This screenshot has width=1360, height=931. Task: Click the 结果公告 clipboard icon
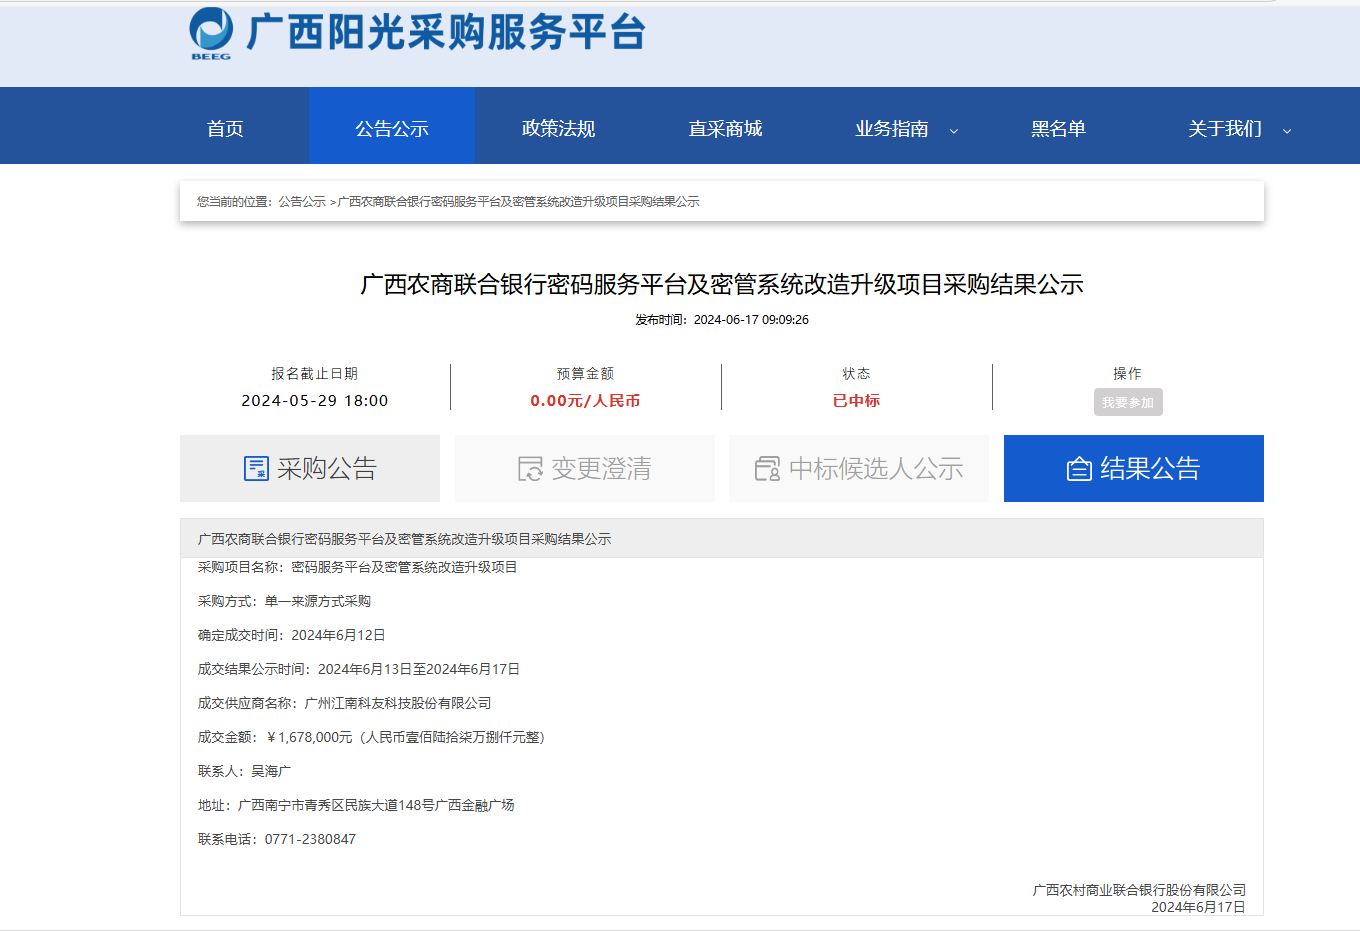tap(1079, 468)
